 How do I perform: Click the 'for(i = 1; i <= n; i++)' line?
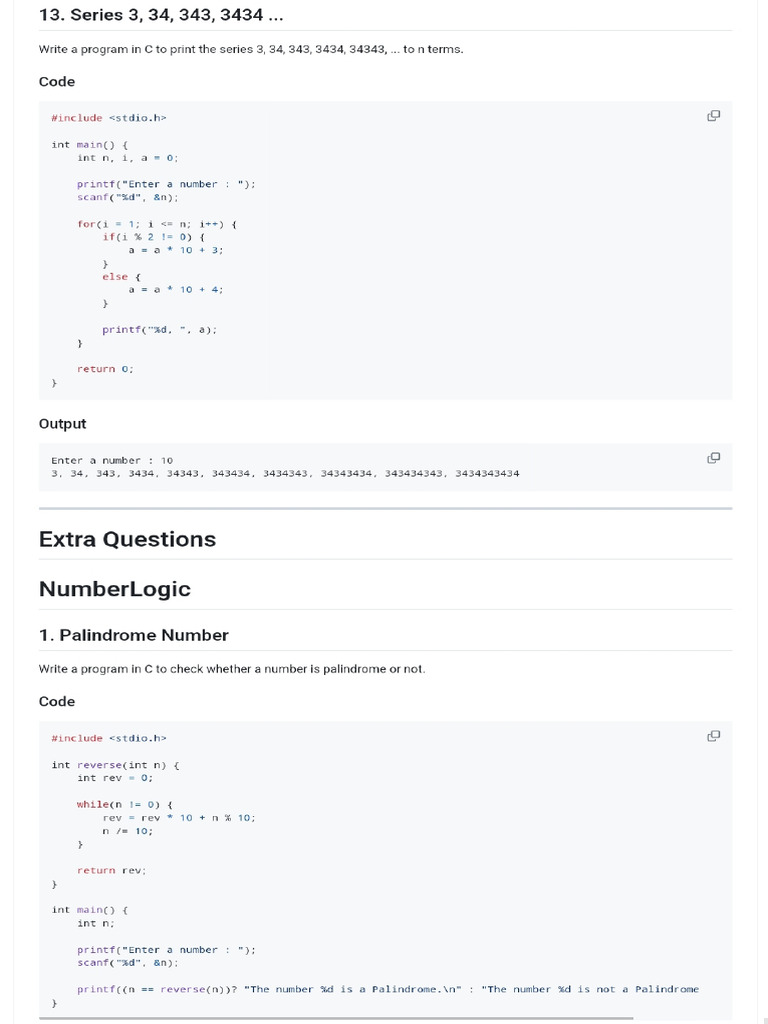pyautogui.click(x=156, y=224)
